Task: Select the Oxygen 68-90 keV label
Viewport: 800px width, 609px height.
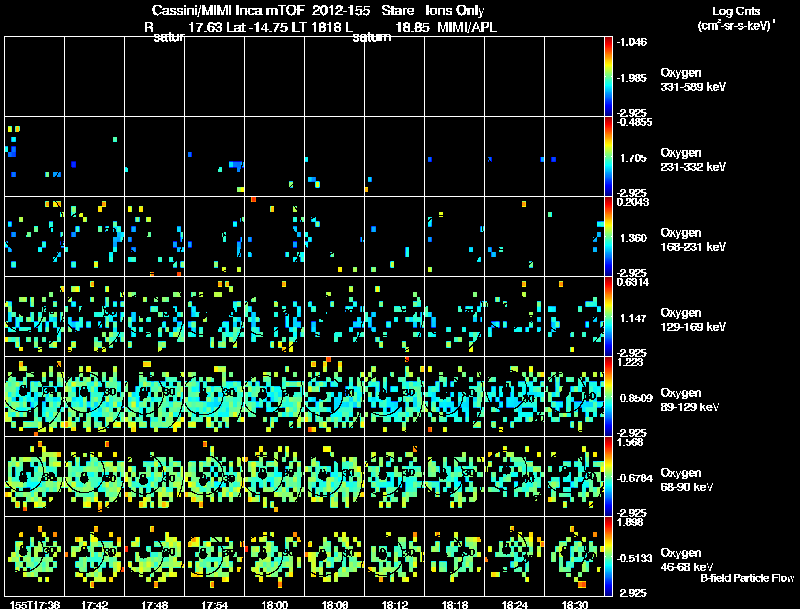Action: coord(687,480)
